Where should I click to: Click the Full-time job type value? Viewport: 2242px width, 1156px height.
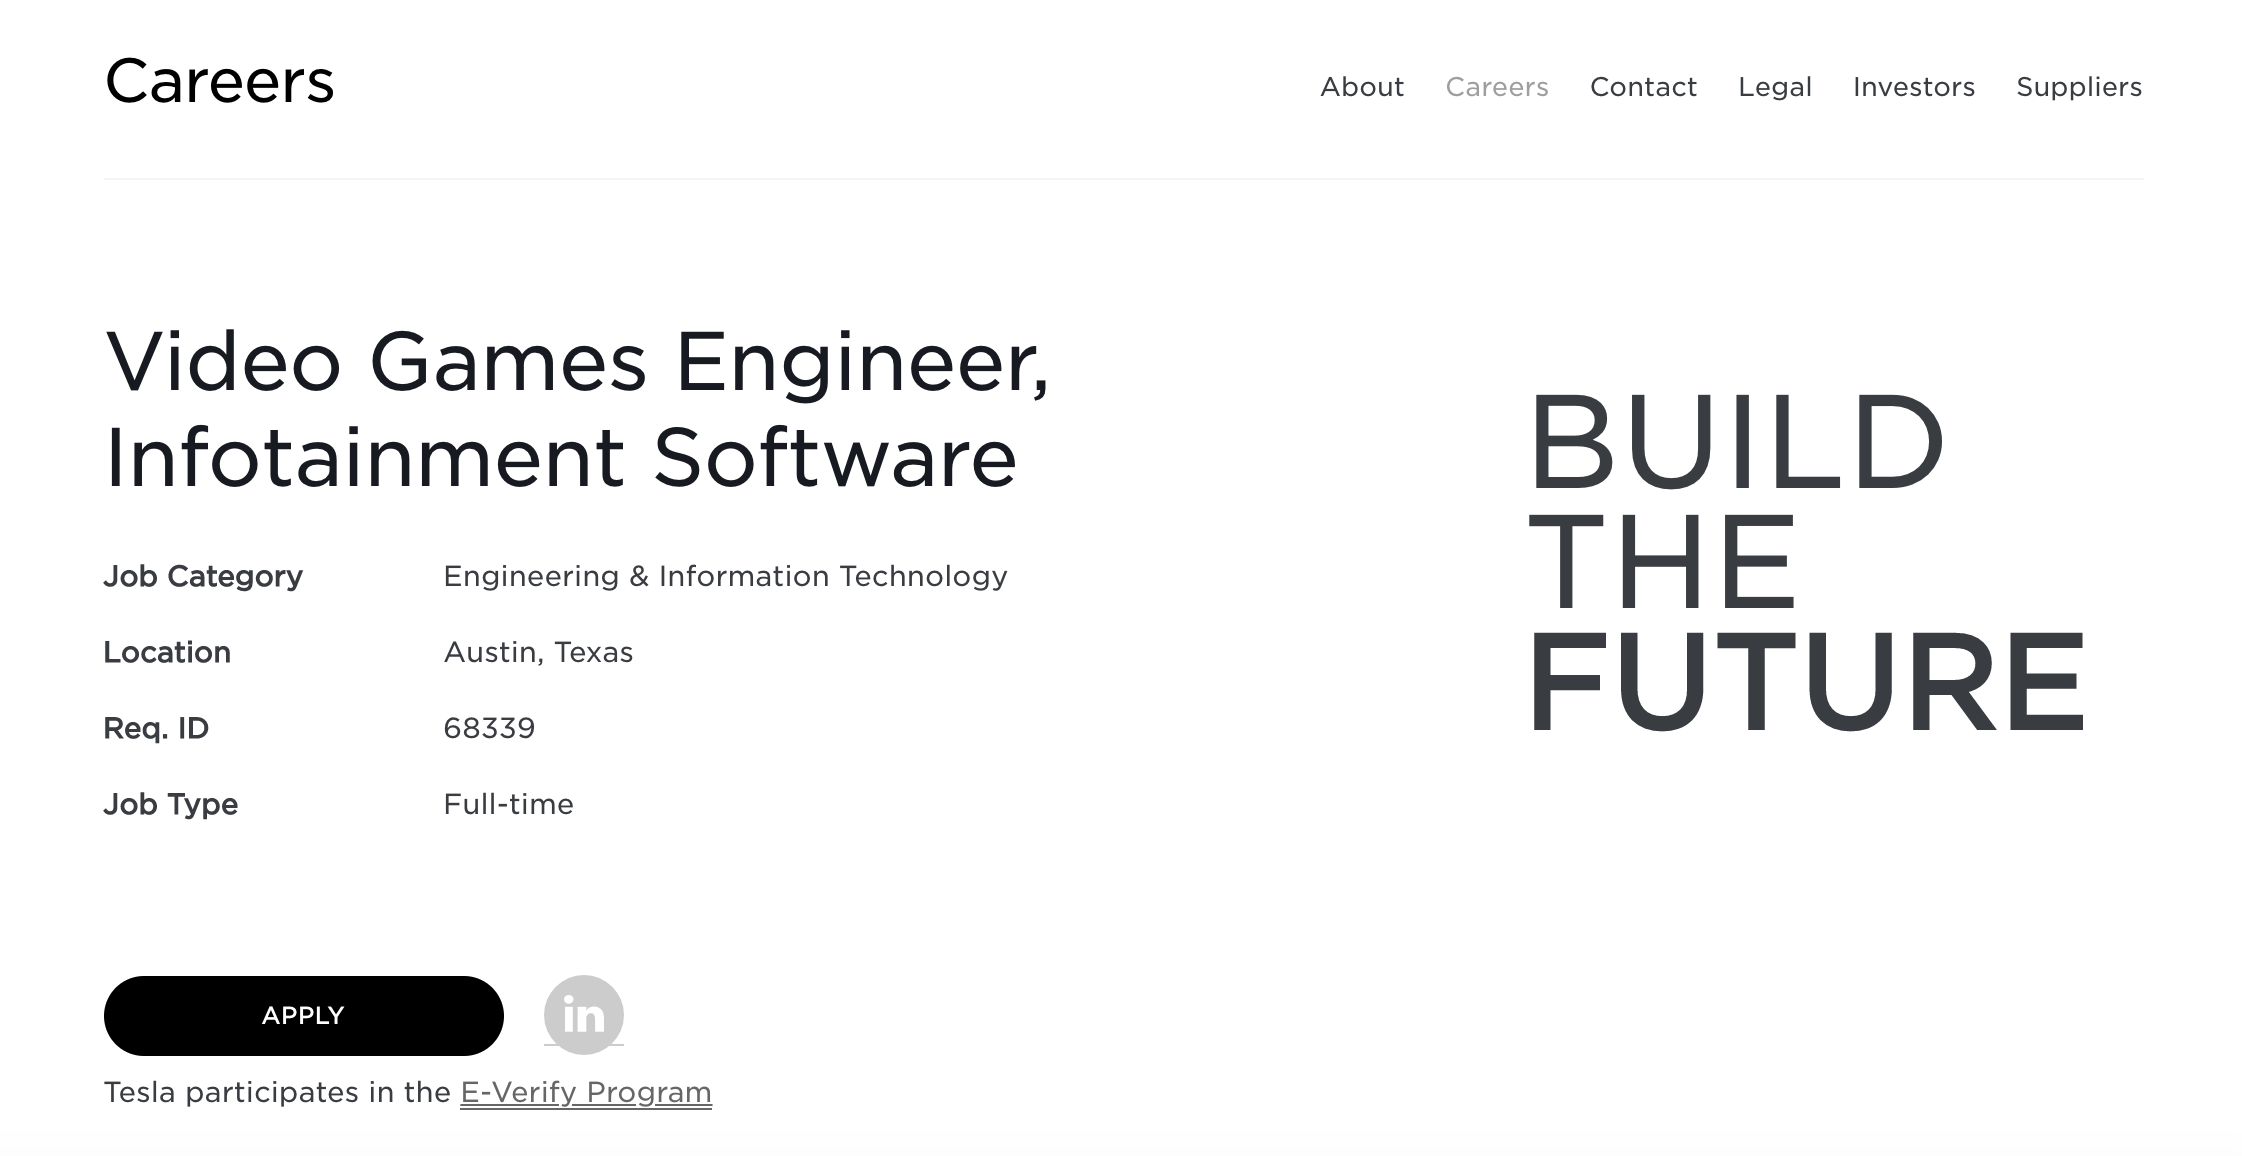click(x=508, y=804)
